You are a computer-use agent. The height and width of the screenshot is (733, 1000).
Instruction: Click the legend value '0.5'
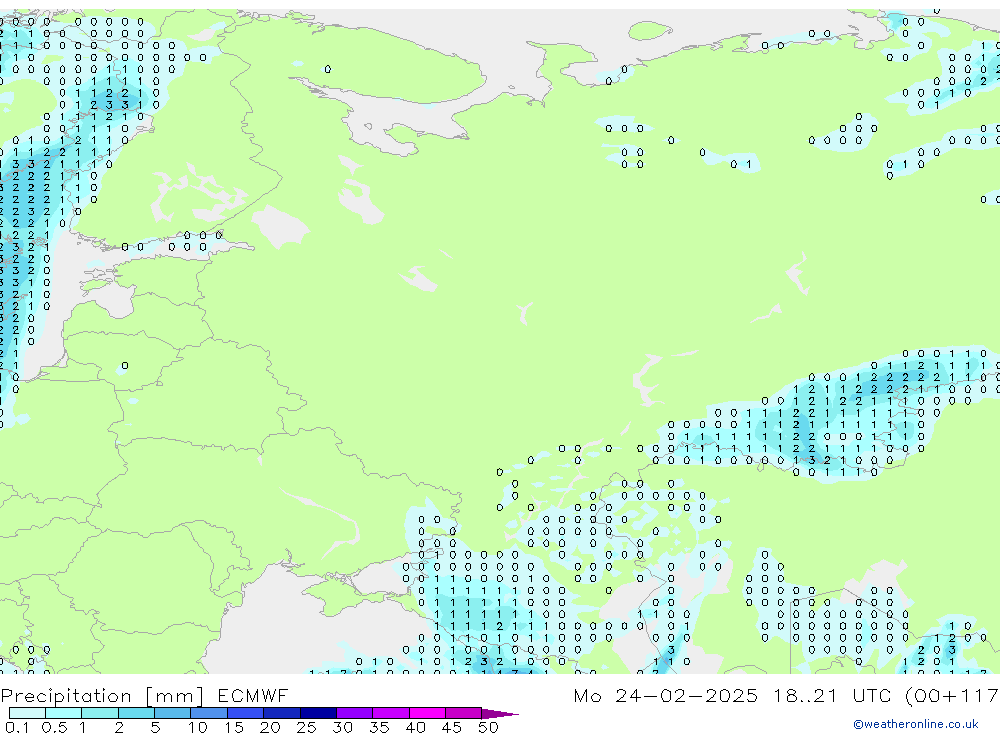[54, 727]
